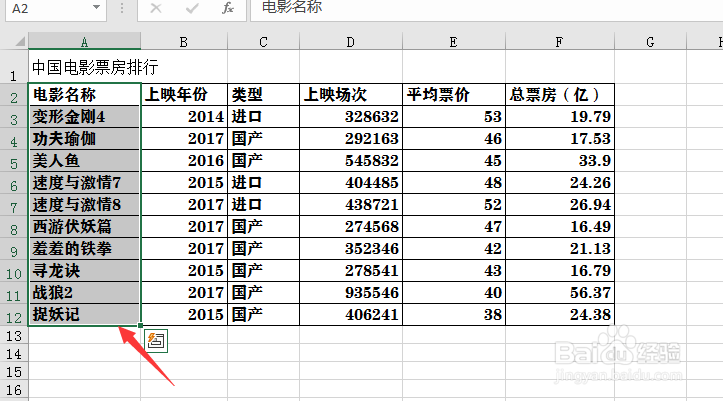This screenshot has width=723, height=401.
Task: Select column A header
Action: pyautogui.click(x=84, y=42)
